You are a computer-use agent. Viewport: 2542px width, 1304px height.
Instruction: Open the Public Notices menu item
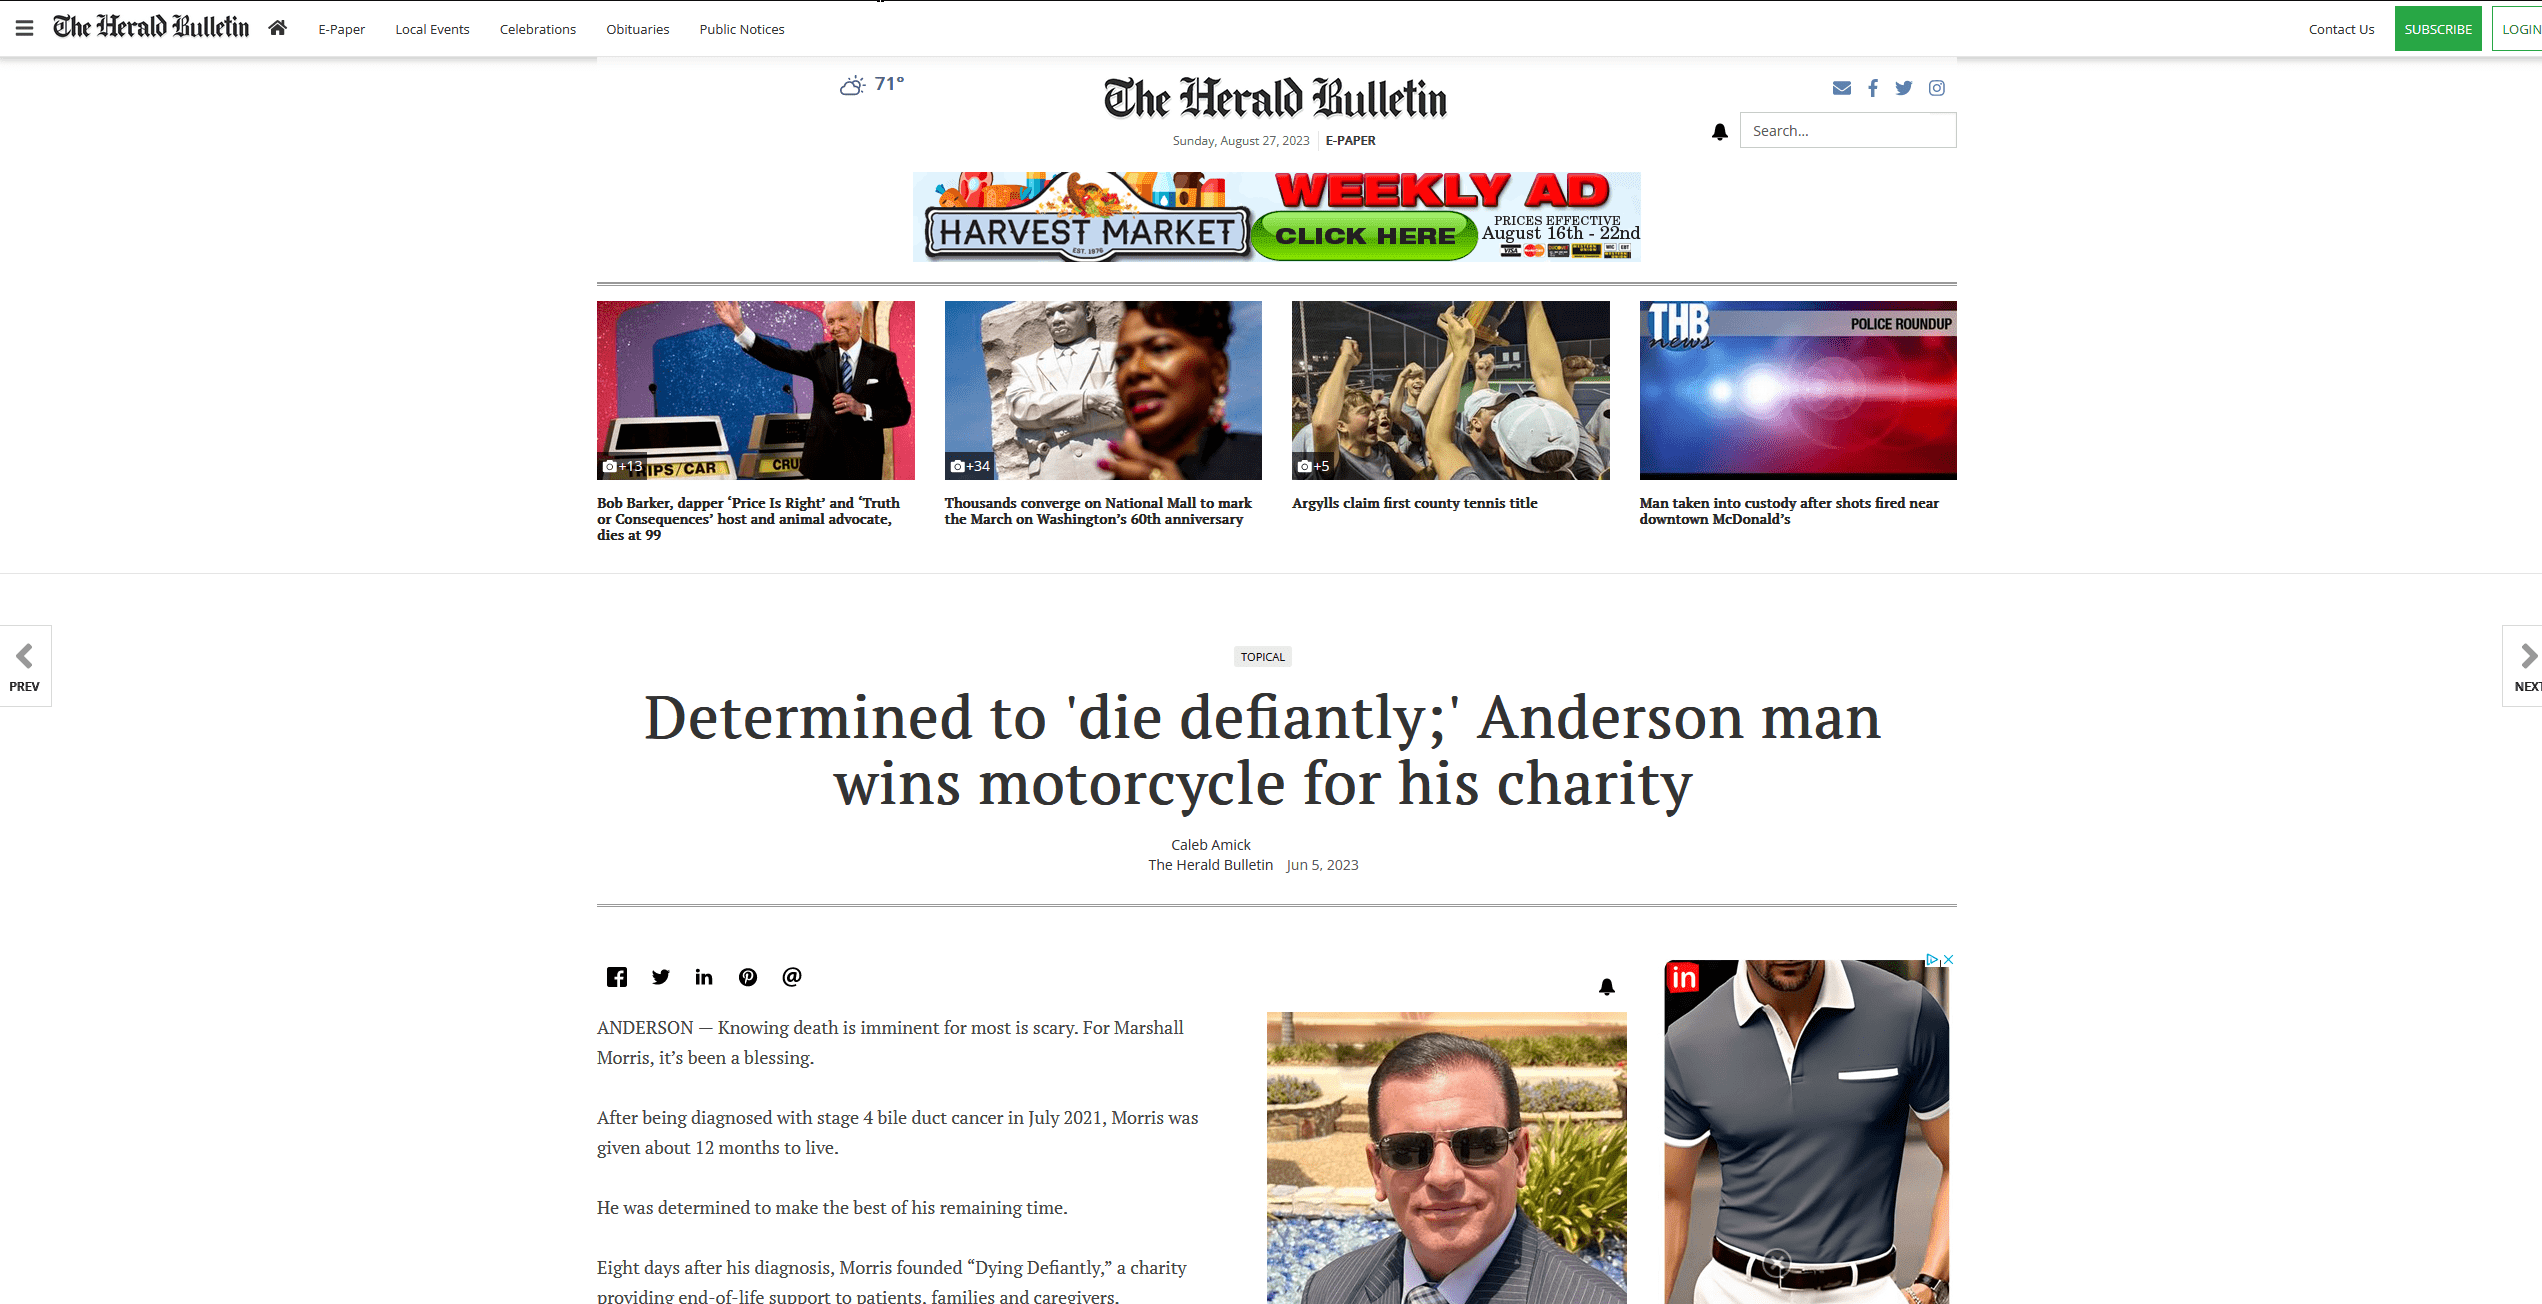[742, 29]
